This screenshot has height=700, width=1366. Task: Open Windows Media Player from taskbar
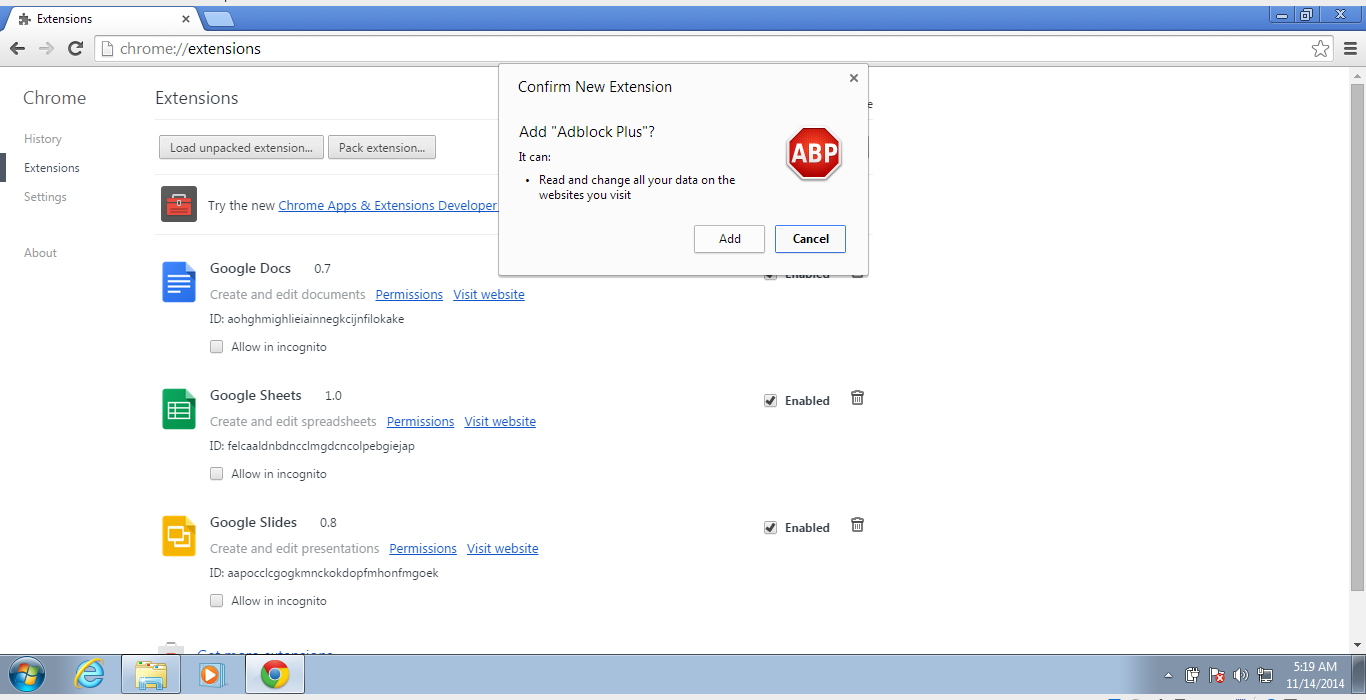click(x=211, y=676)
